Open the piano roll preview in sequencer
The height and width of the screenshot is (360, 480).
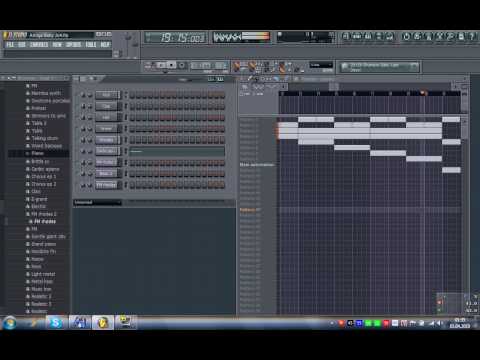click(x=177, y=151)
